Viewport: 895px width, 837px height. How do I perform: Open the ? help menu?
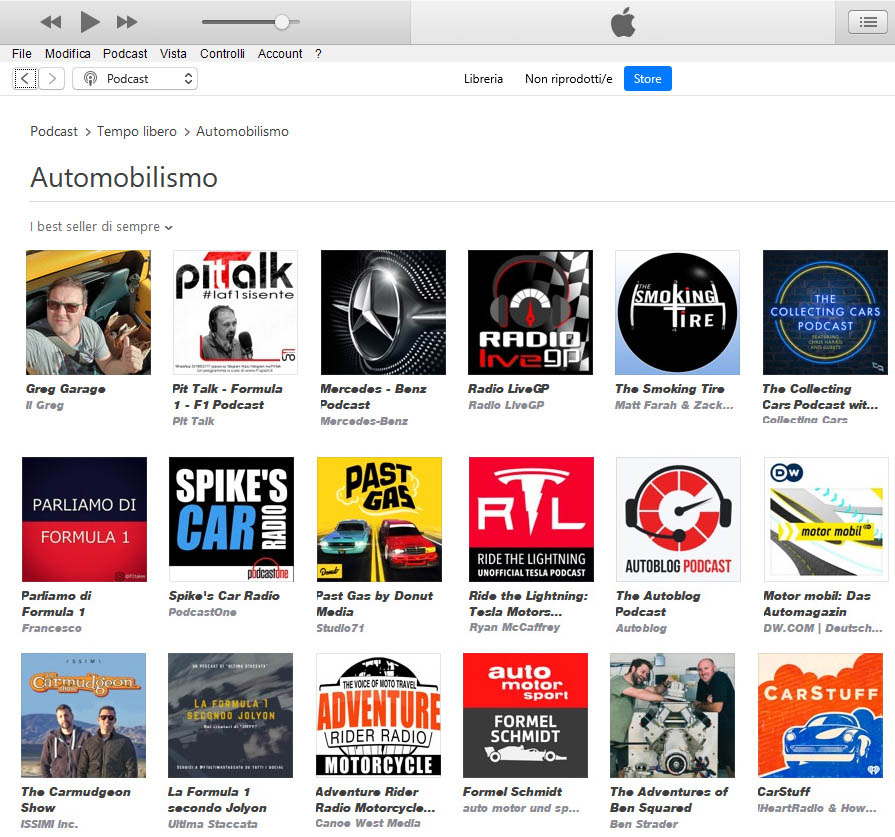[318, 54]
